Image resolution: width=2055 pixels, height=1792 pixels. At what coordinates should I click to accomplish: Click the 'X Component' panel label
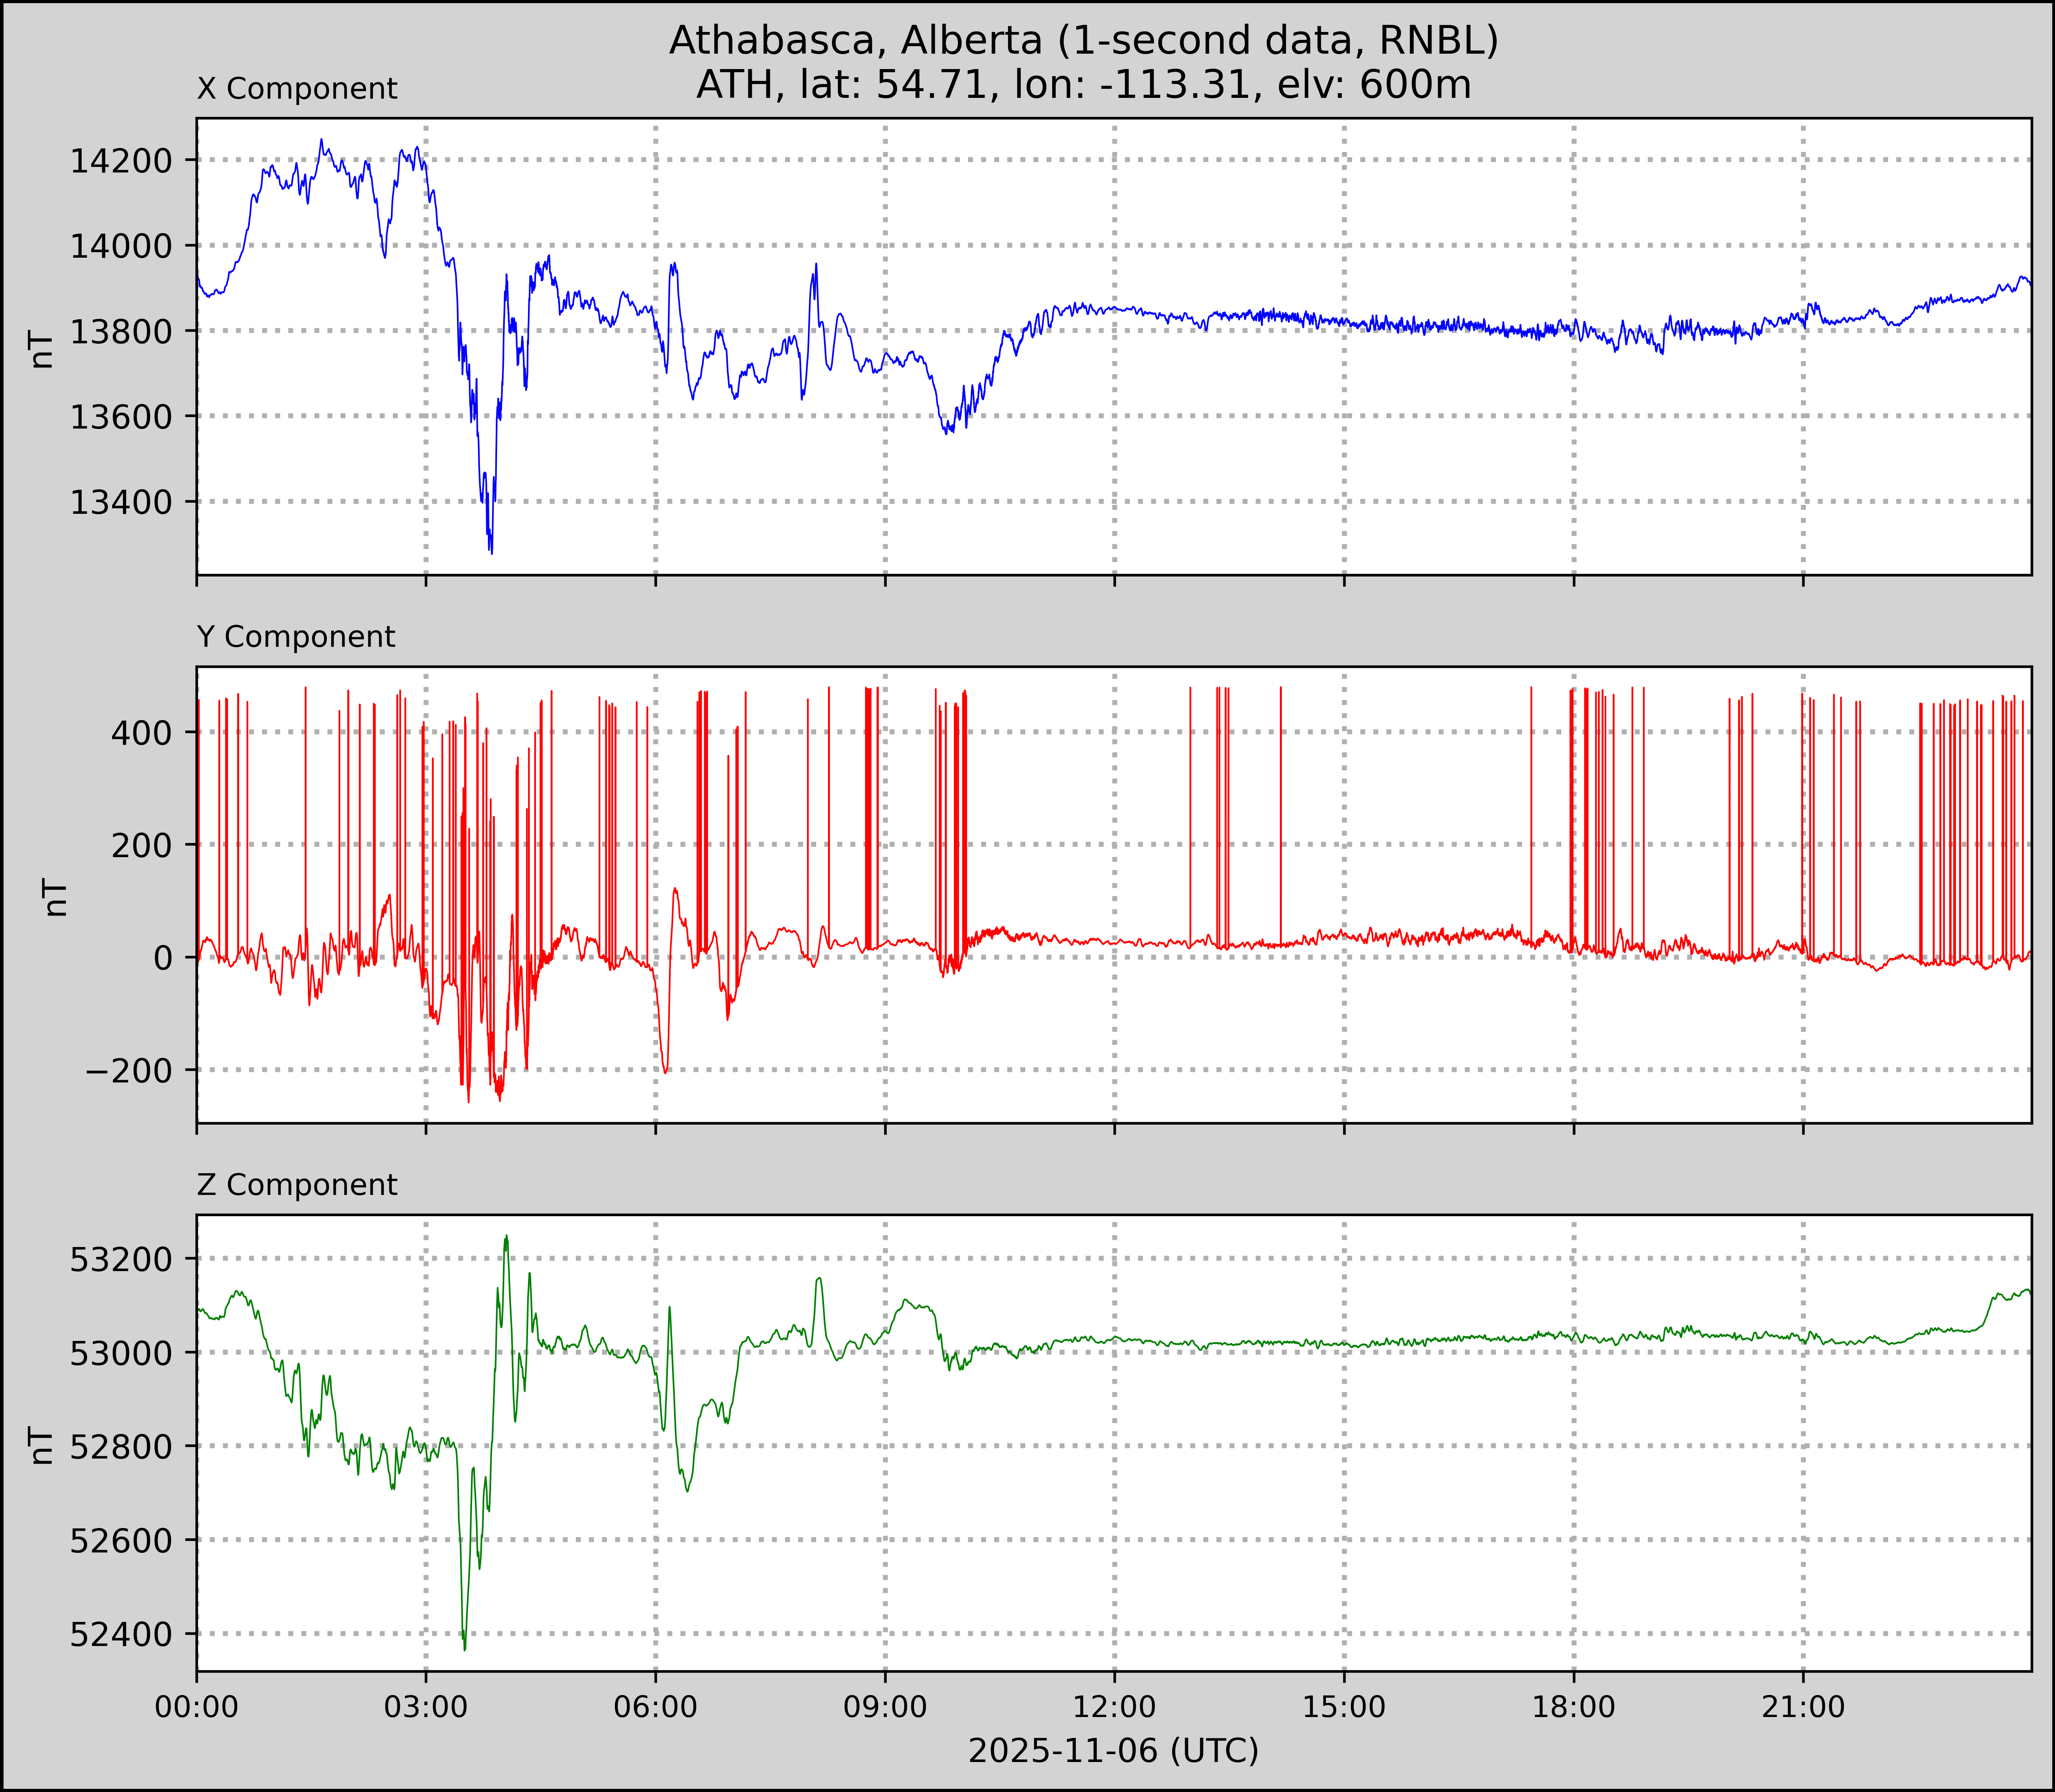[x=297, y=89]
